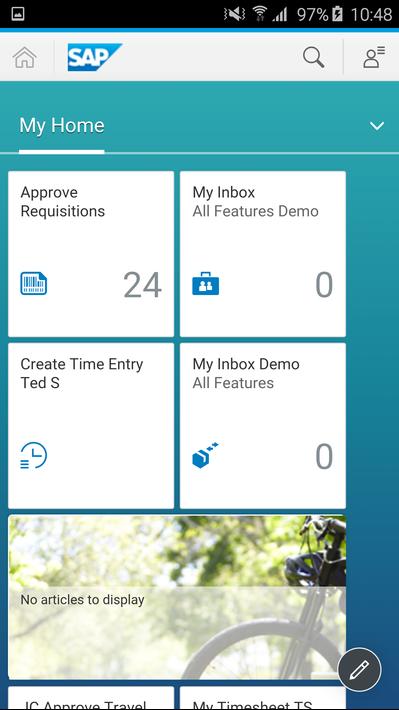Select the My Home tab
399x710 pixels.
point(62,125)
